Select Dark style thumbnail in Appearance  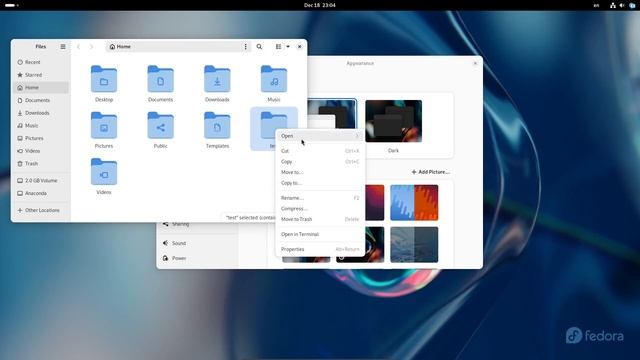point(393,121)
